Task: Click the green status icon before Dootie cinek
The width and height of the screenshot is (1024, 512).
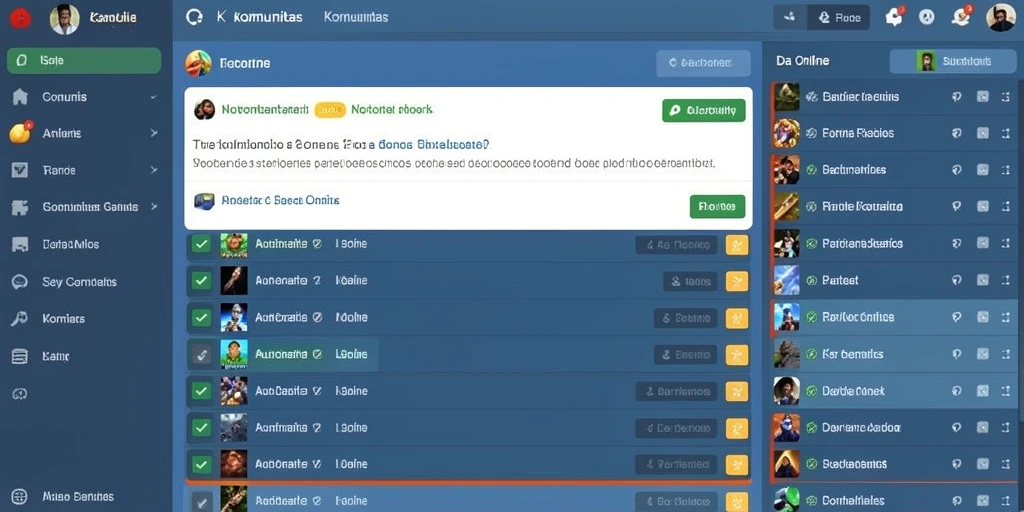Action: [x=812, y=391]
